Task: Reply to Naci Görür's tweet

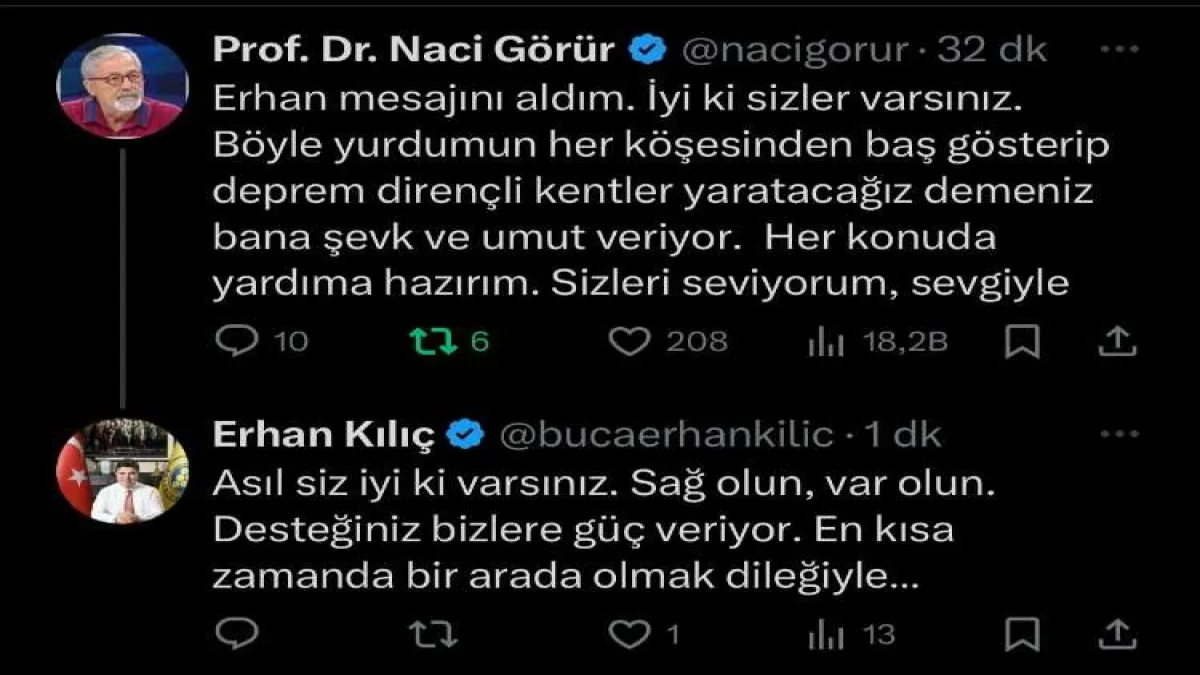Action: [x=237, y=342]
